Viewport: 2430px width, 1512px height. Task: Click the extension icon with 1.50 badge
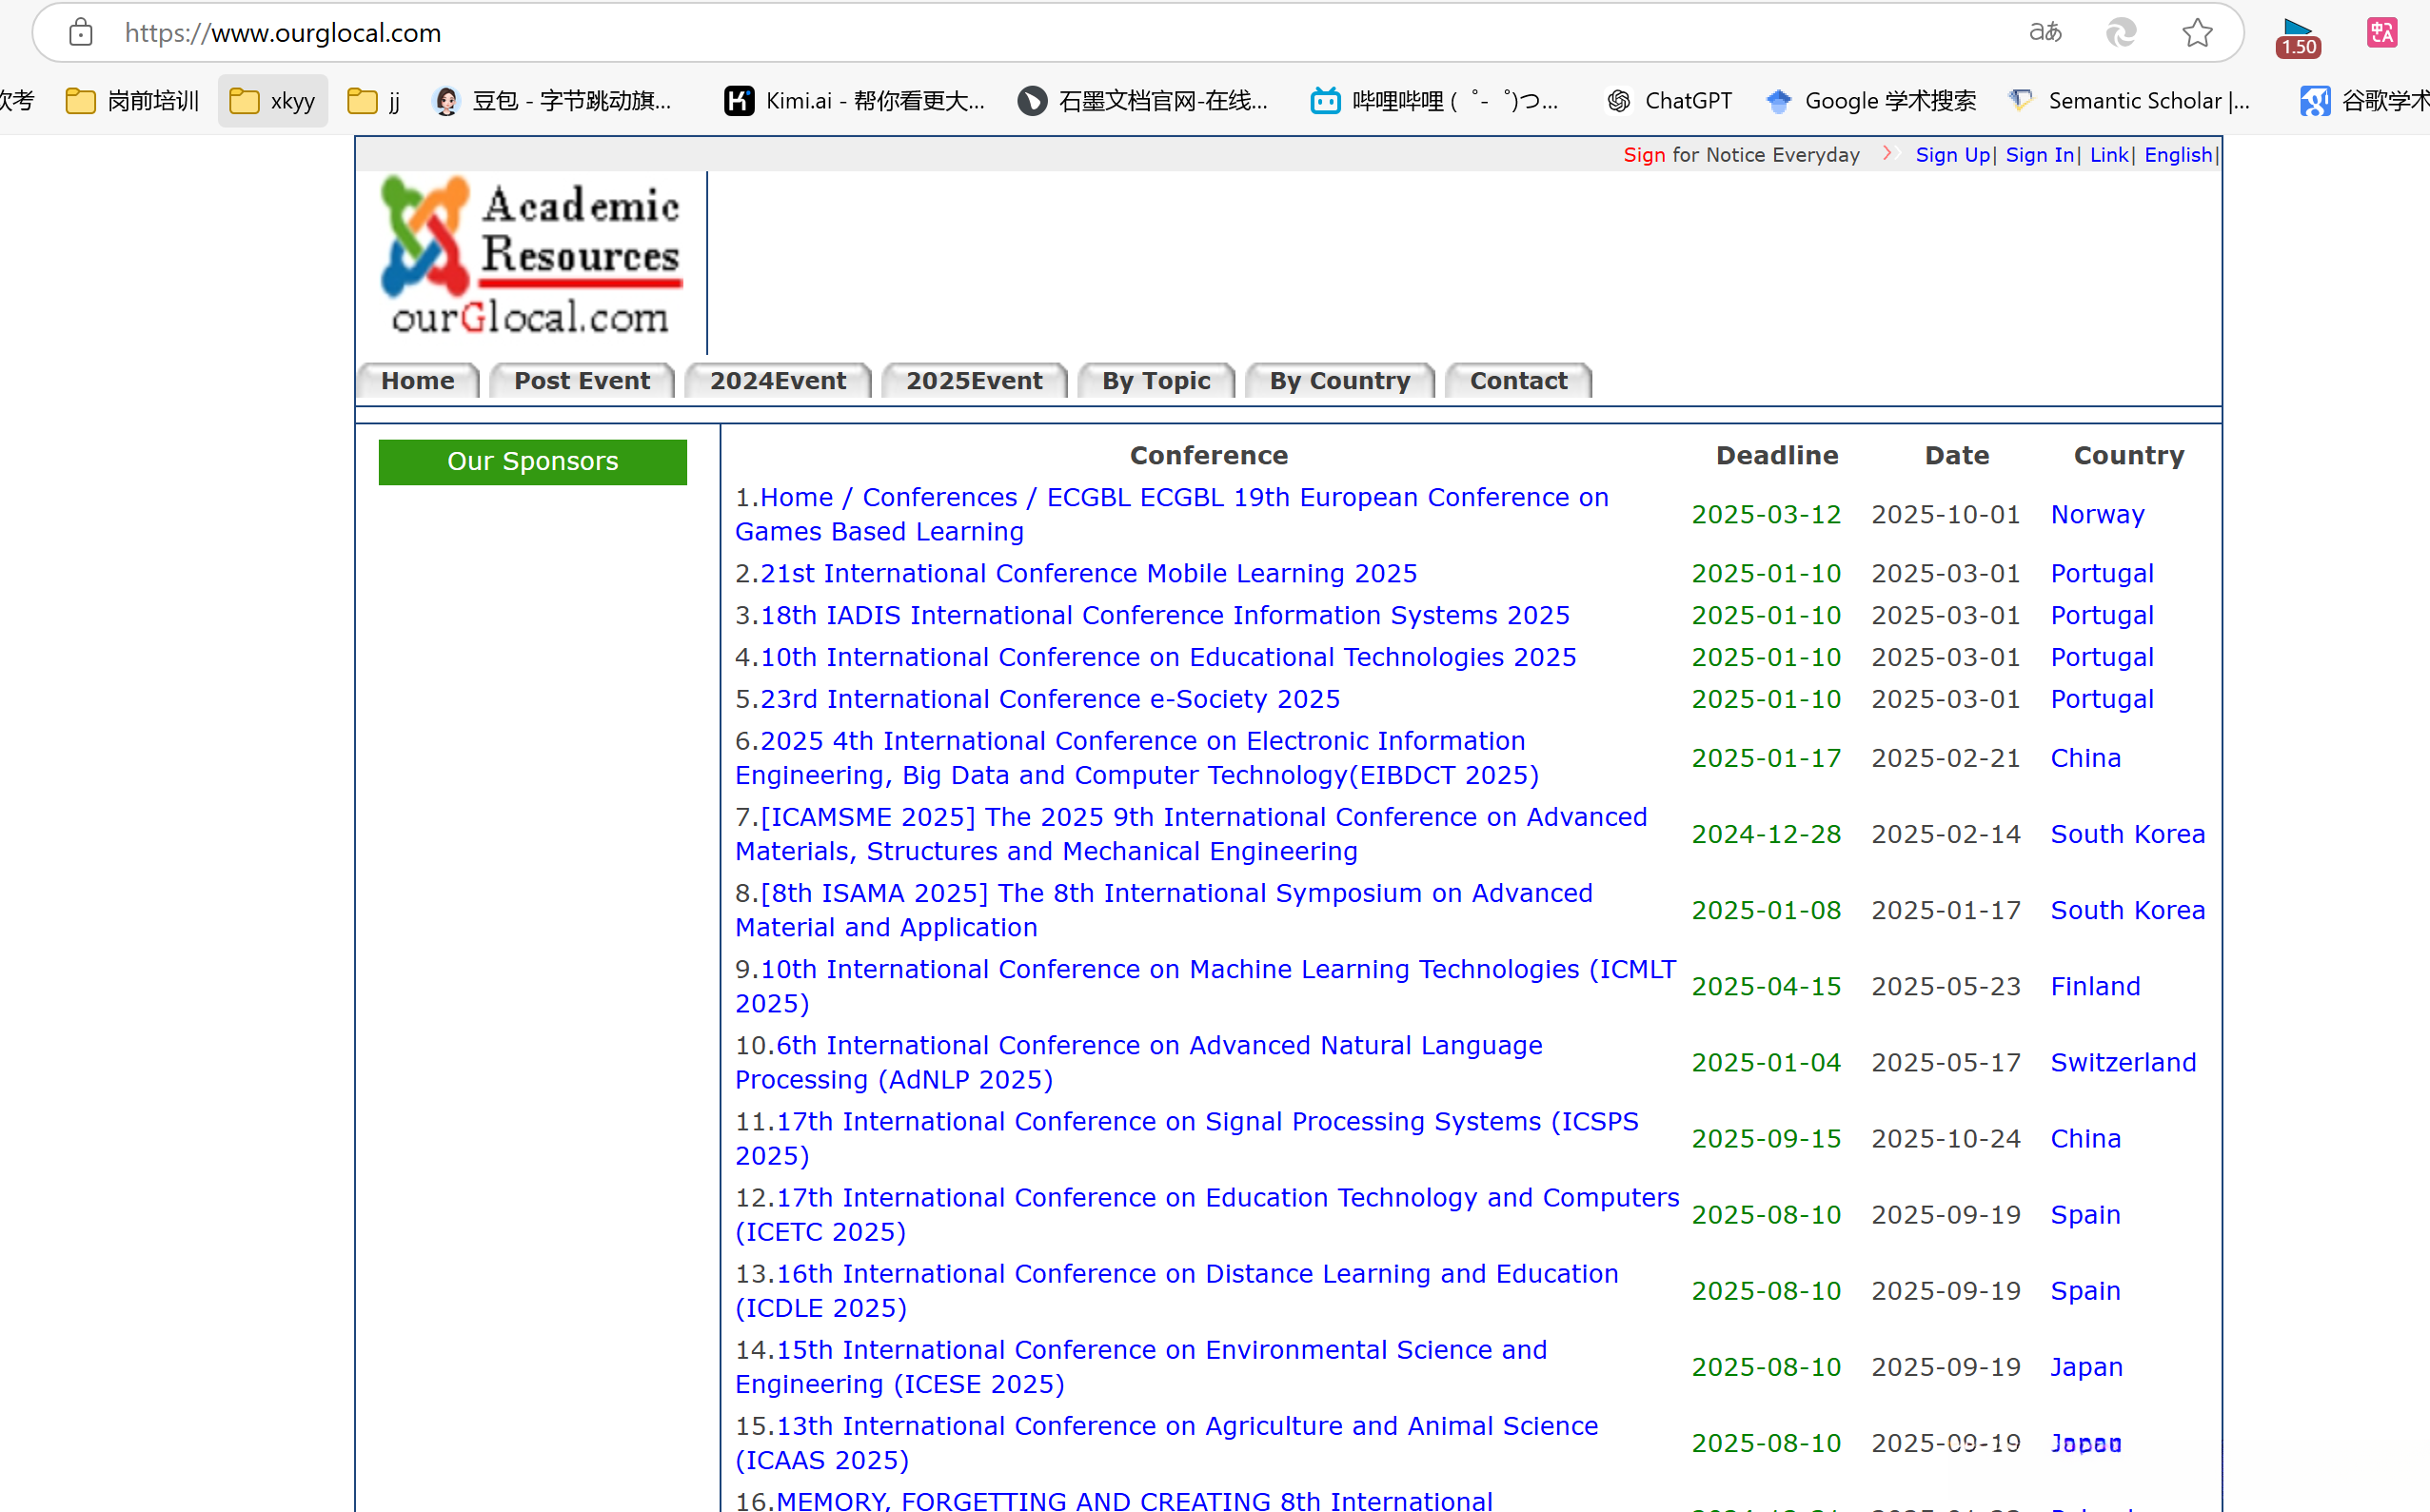[2296, 36]
